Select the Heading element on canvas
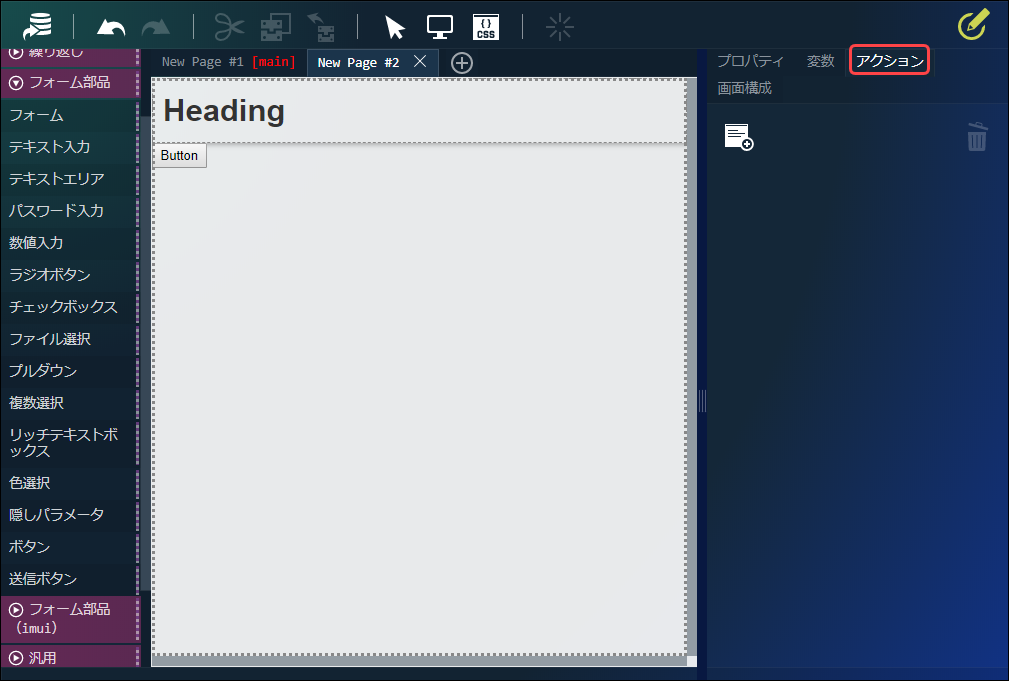Image resolution: width=1009 pixels, height=681 pixels. [x=224, y=111]
